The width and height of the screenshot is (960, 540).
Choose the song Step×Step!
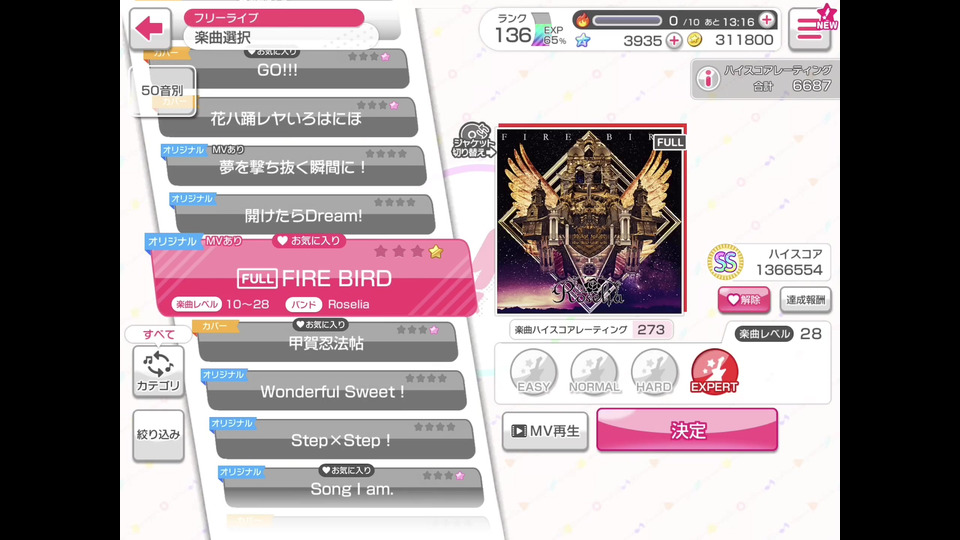tap(343, 439)
